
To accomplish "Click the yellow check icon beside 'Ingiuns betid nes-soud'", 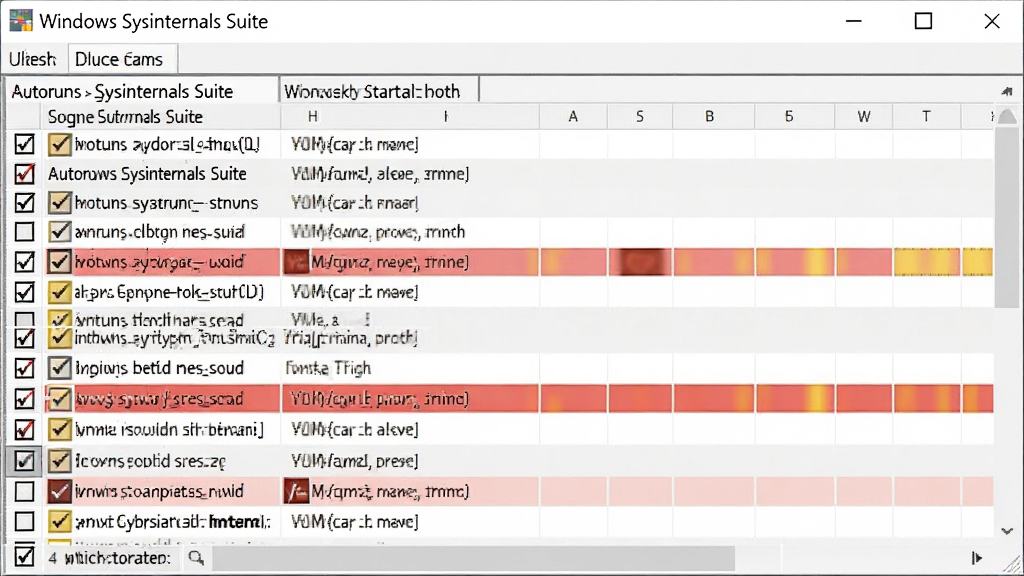I will (59, 368).
